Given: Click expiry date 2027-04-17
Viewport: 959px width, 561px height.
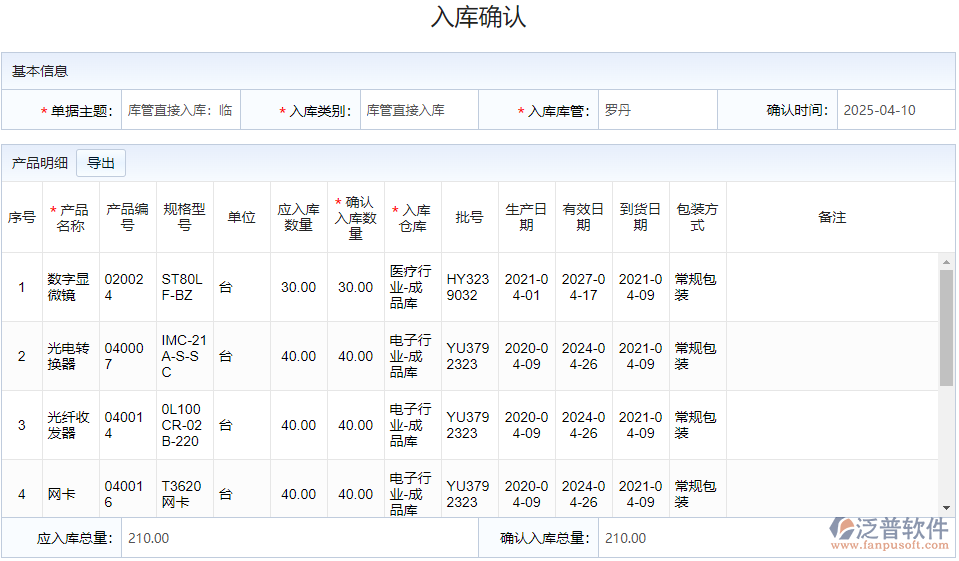Looking at the screenshot, I should click(583, 287).
